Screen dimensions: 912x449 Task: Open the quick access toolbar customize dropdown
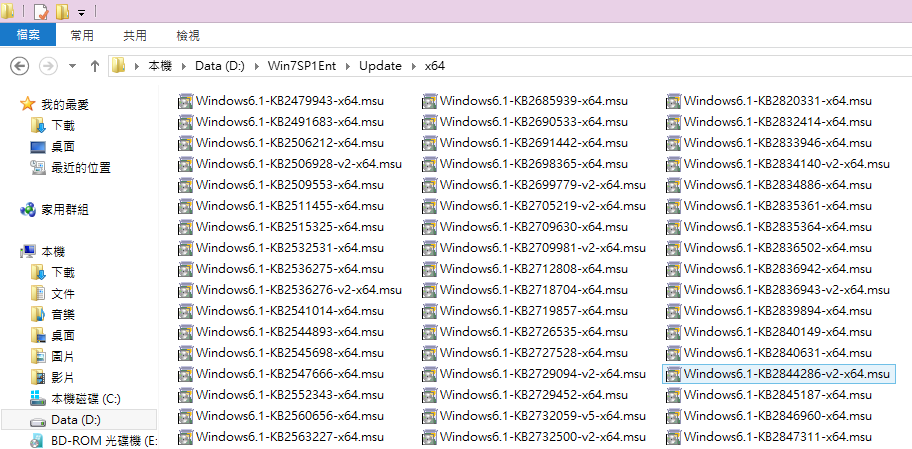click(81, 12)
